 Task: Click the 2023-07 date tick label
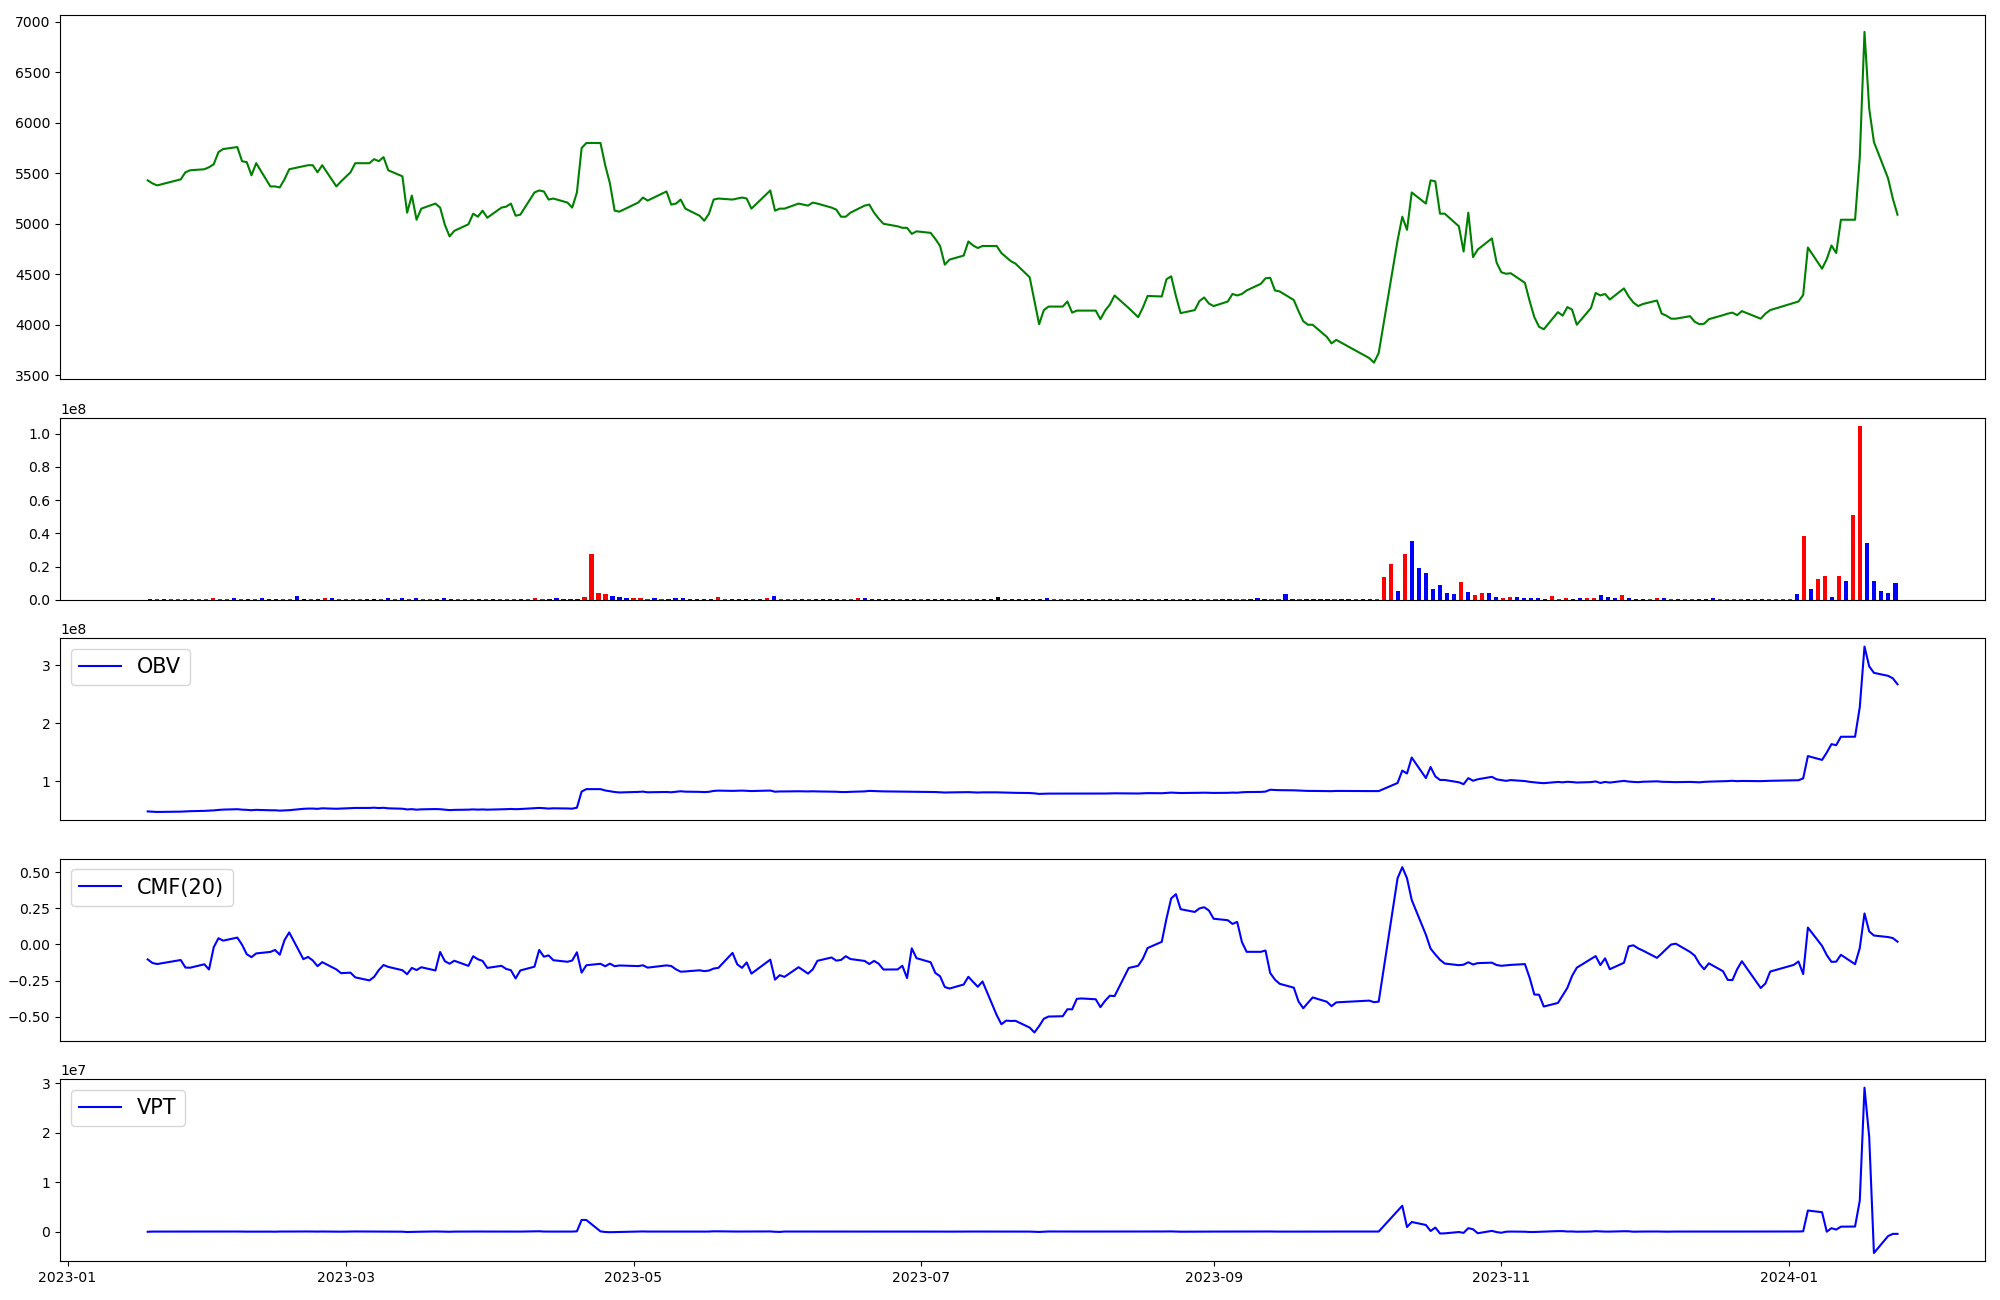tap(920, 1277)
